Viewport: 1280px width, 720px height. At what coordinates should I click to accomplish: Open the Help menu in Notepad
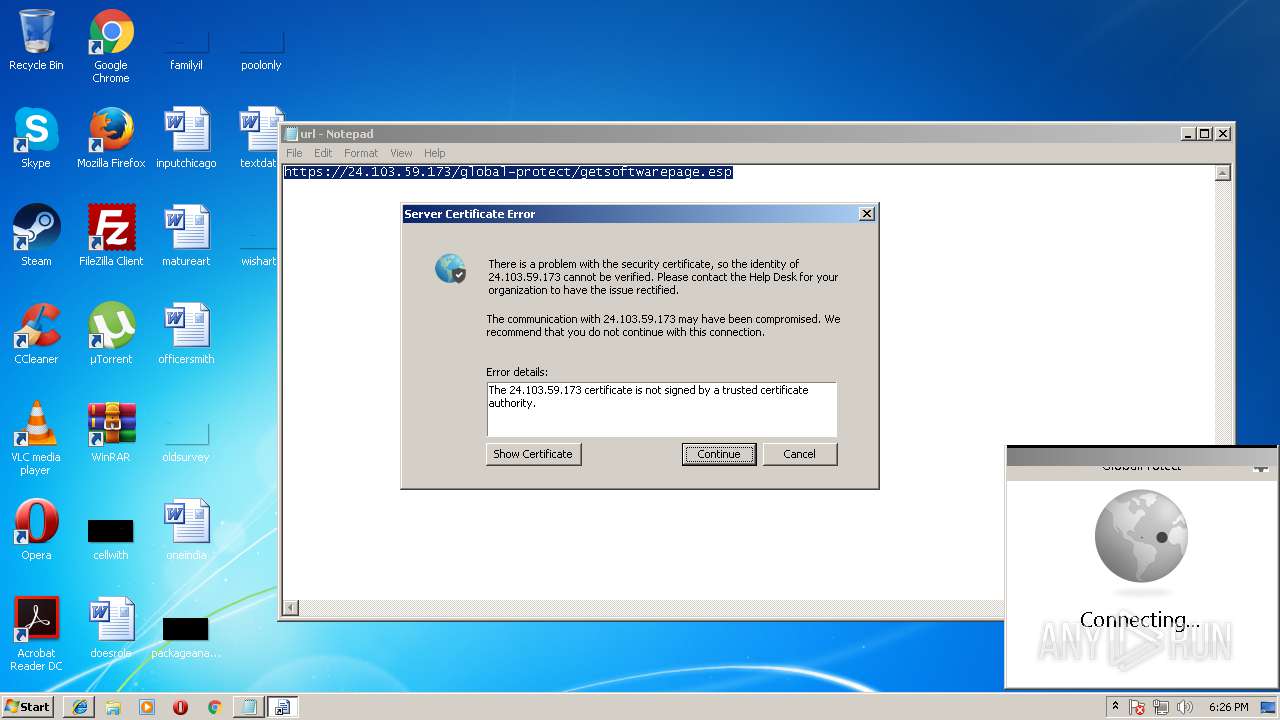(434, 153)
